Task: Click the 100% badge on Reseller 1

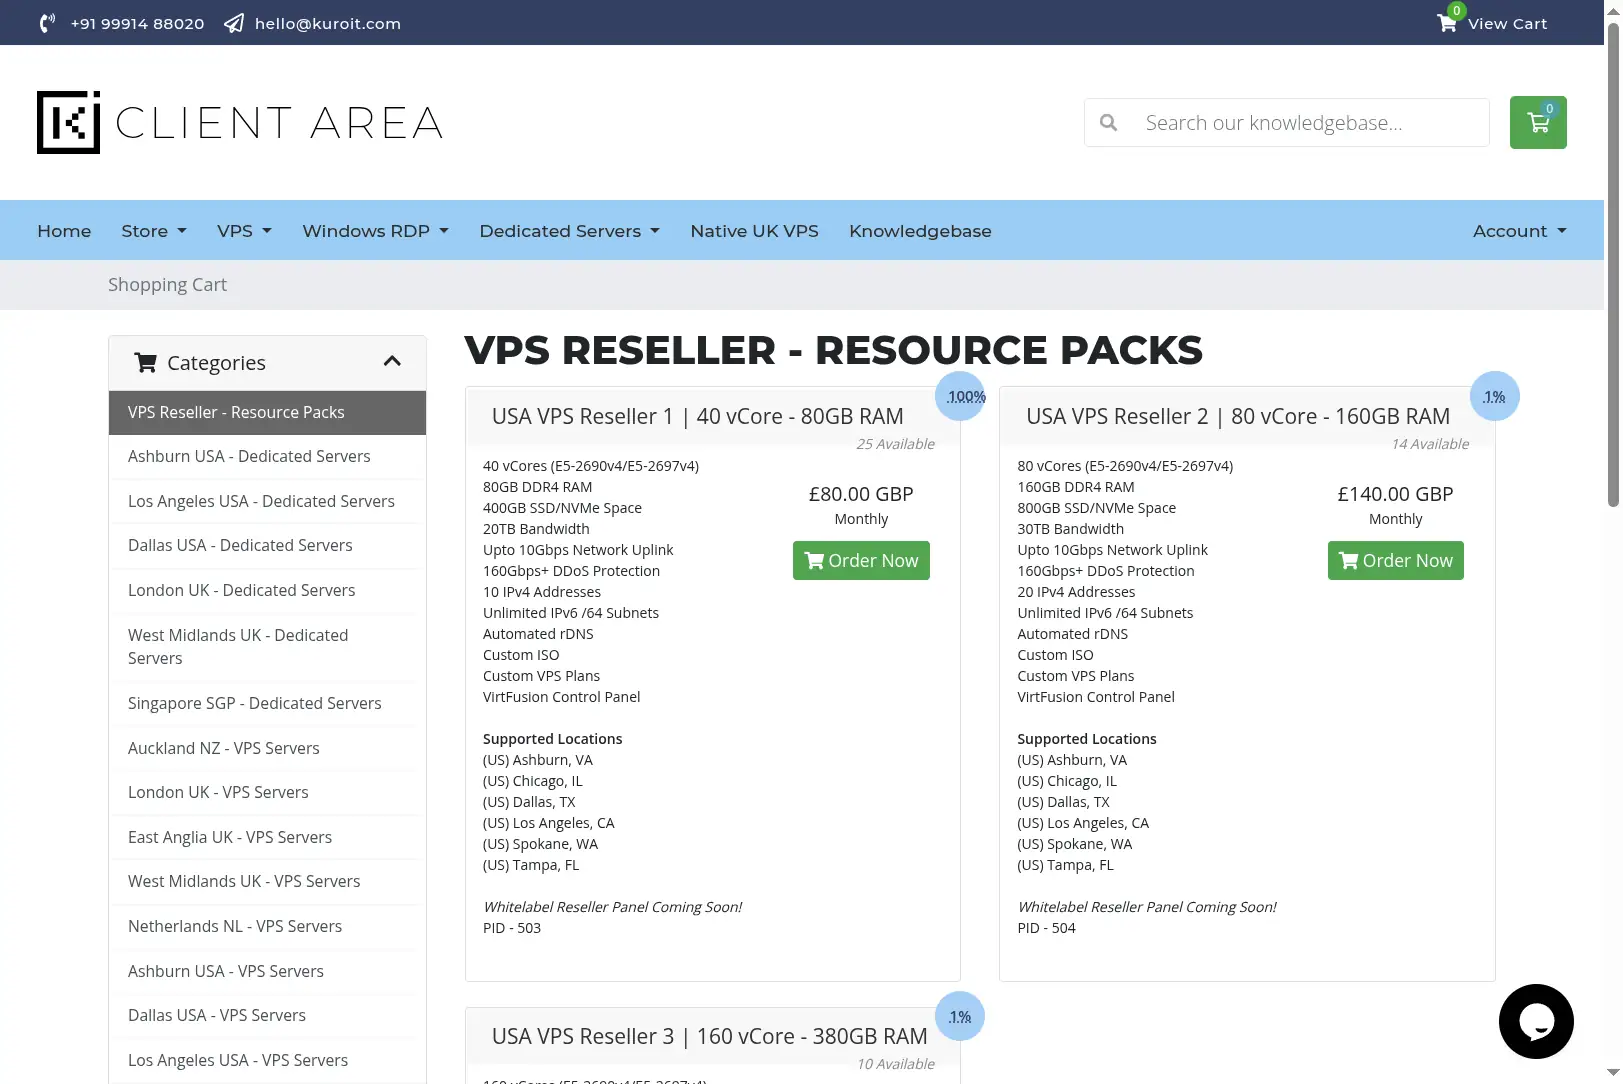Action: tap(960, 396)
